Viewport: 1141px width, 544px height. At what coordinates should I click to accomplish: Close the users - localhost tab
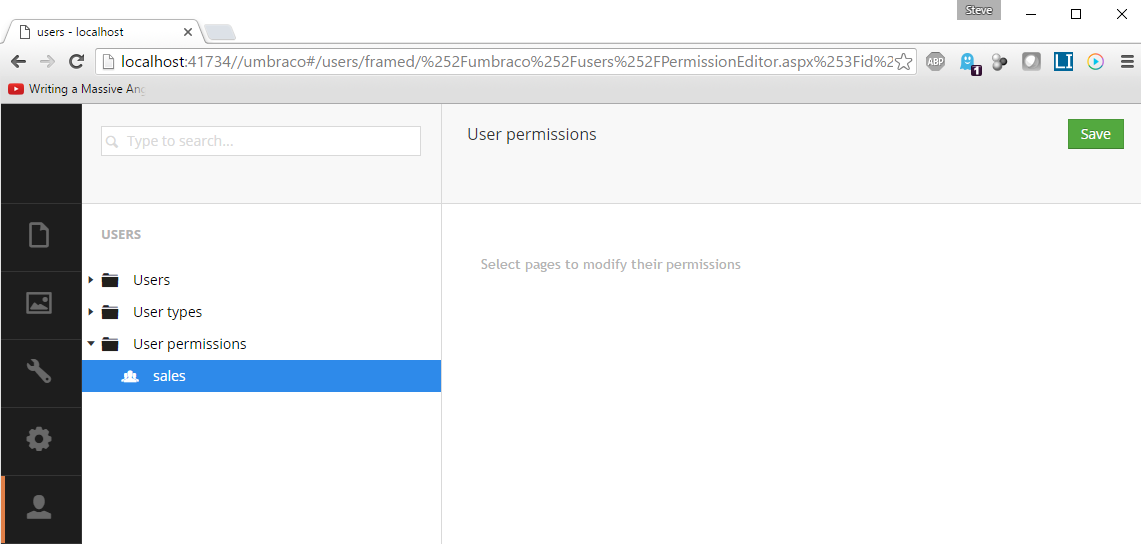pos(188,32)
